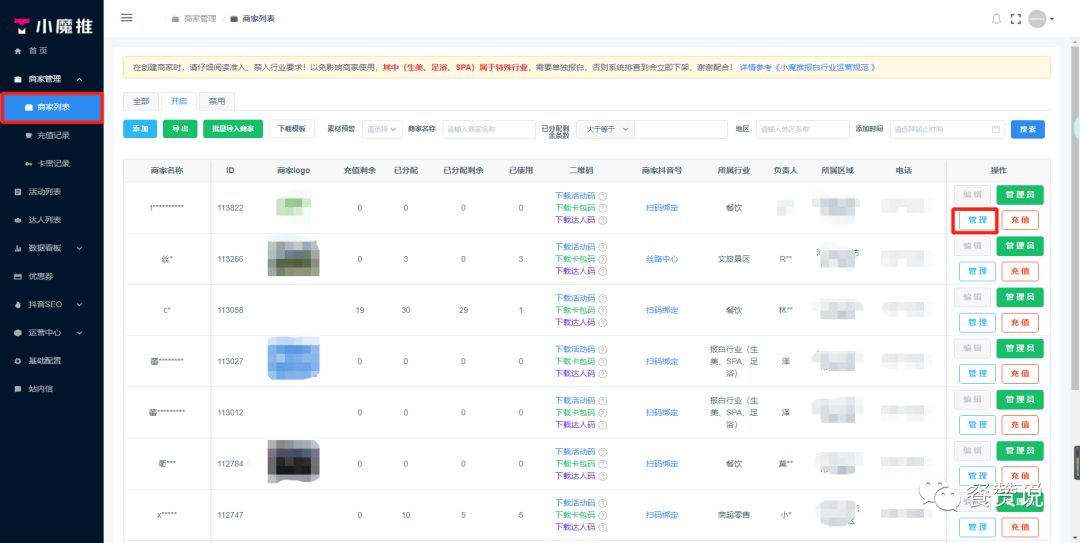The width and height of the screenshot is (1080, 543).
Task: Click 下载卡包码 for merchant 113266
Action: coord(575,259)
